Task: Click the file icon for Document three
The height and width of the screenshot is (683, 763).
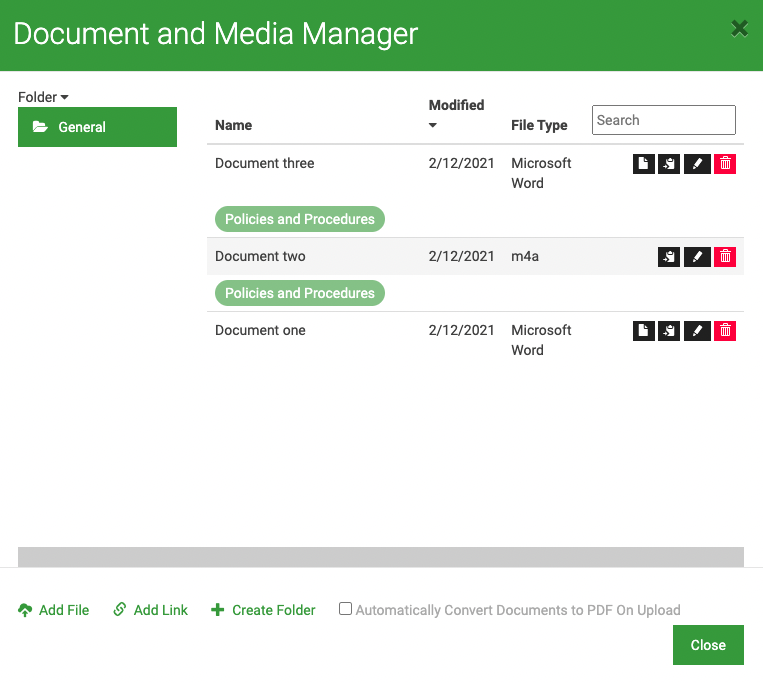Action: pyautogui.click(x=643, y=163)
